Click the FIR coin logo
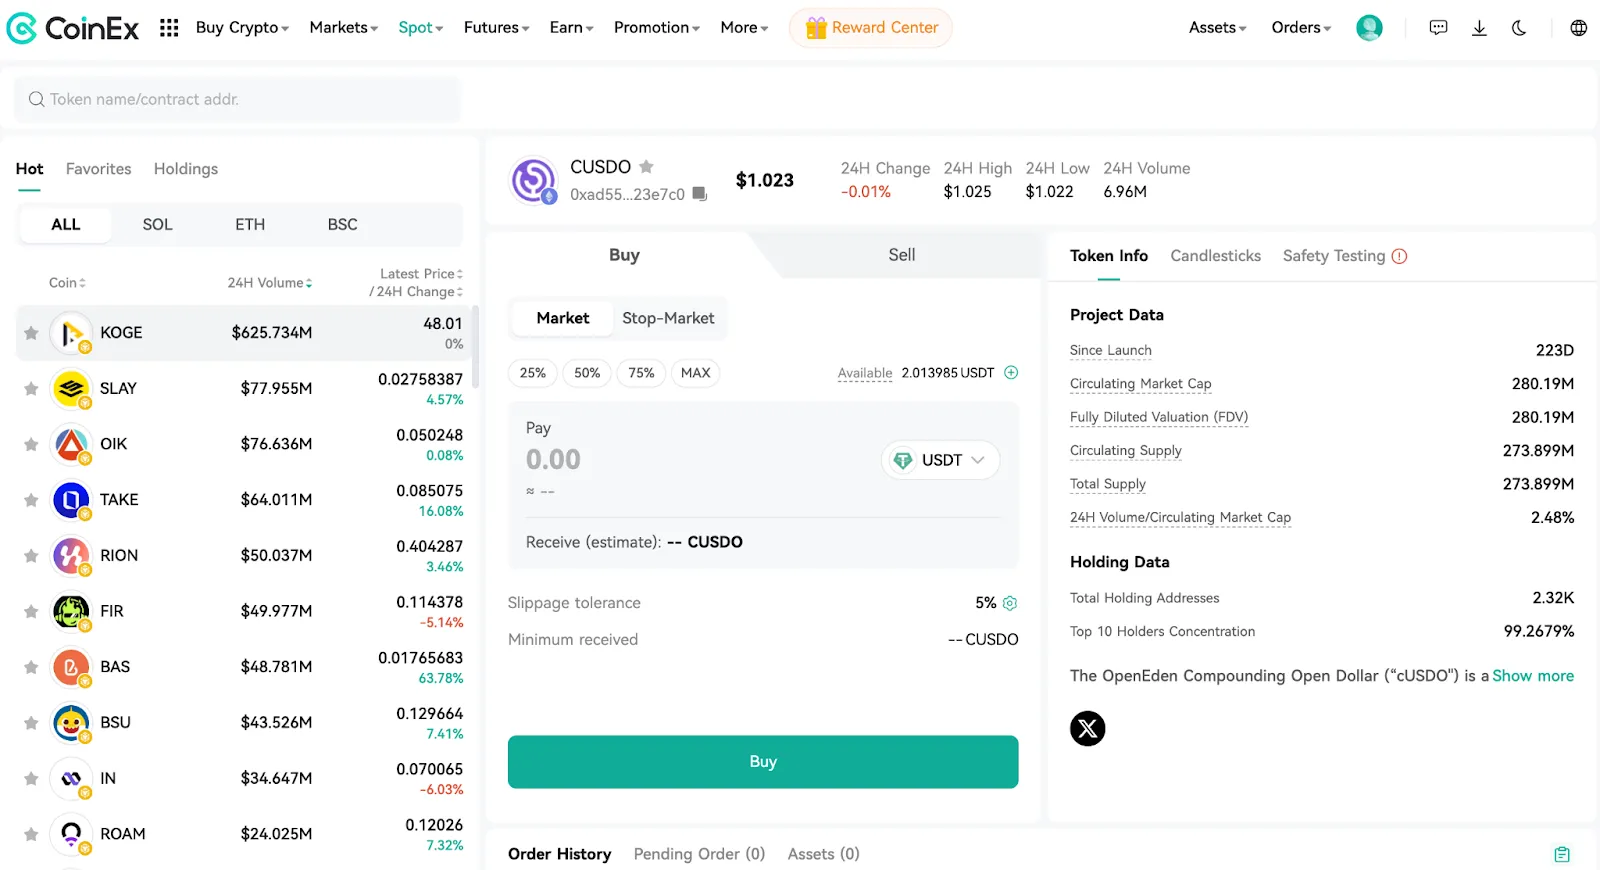The image size is (1600, 870). [71, 611]
